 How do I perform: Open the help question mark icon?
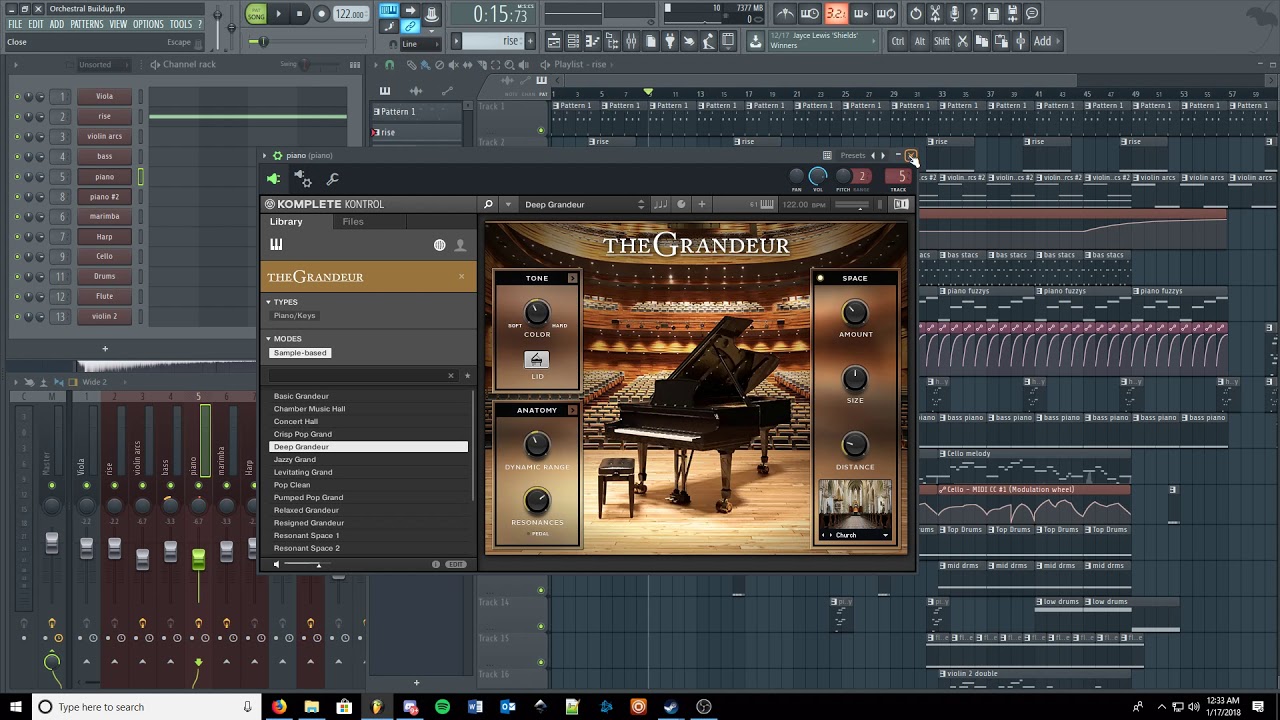tap(973, 14)
